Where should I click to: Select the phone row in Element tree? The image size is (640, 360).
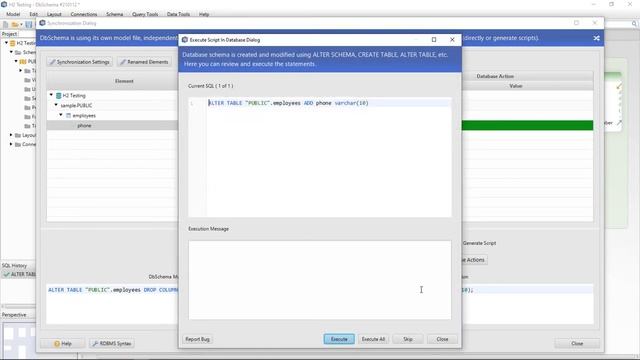pyautogui.click(x=112, y=126)
